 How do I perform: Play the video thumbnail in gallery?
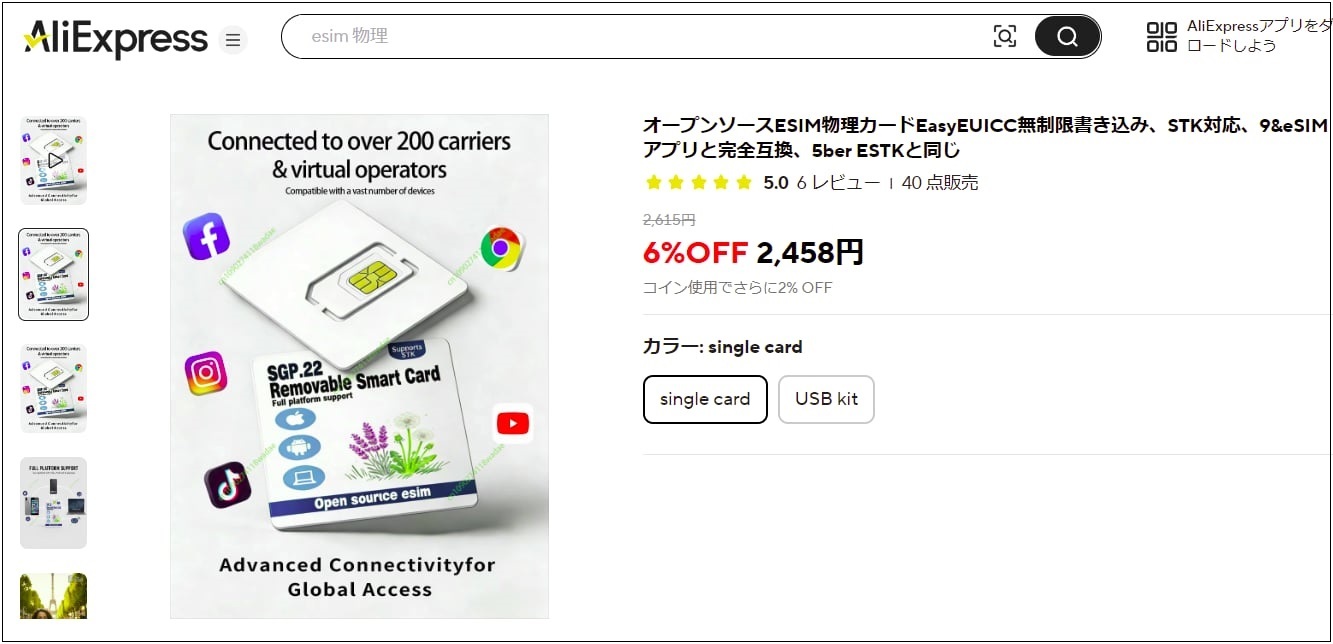[54, 160]
